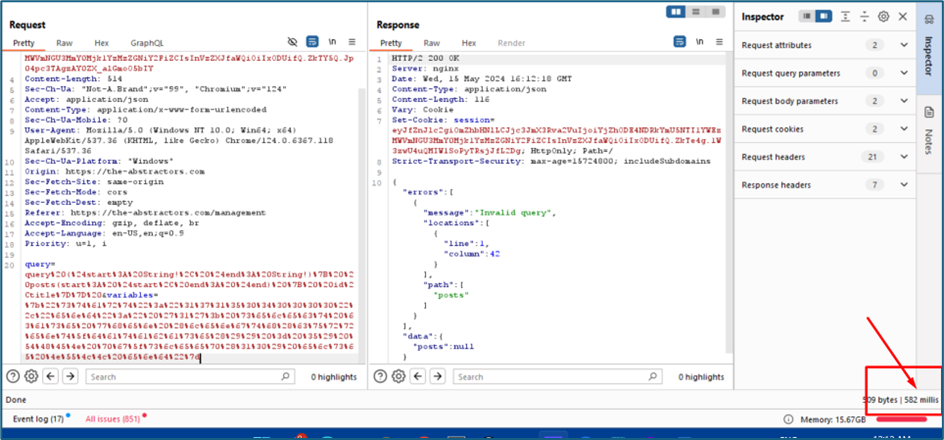Open the Request panel hamburger menu
Image resolution: width=944 pixels, height=440 pixels.
pos(352,42)
